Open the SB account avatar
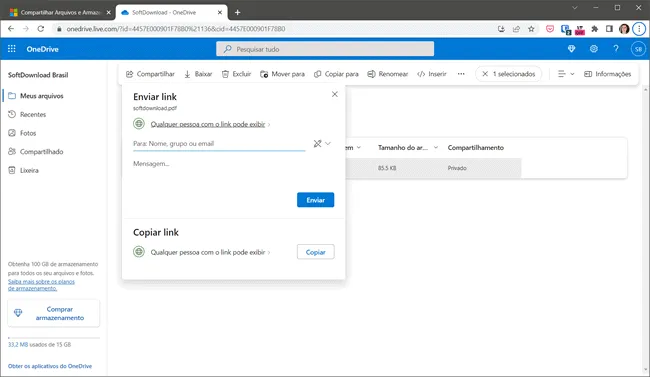650x377 pixels. coord(638,49)
